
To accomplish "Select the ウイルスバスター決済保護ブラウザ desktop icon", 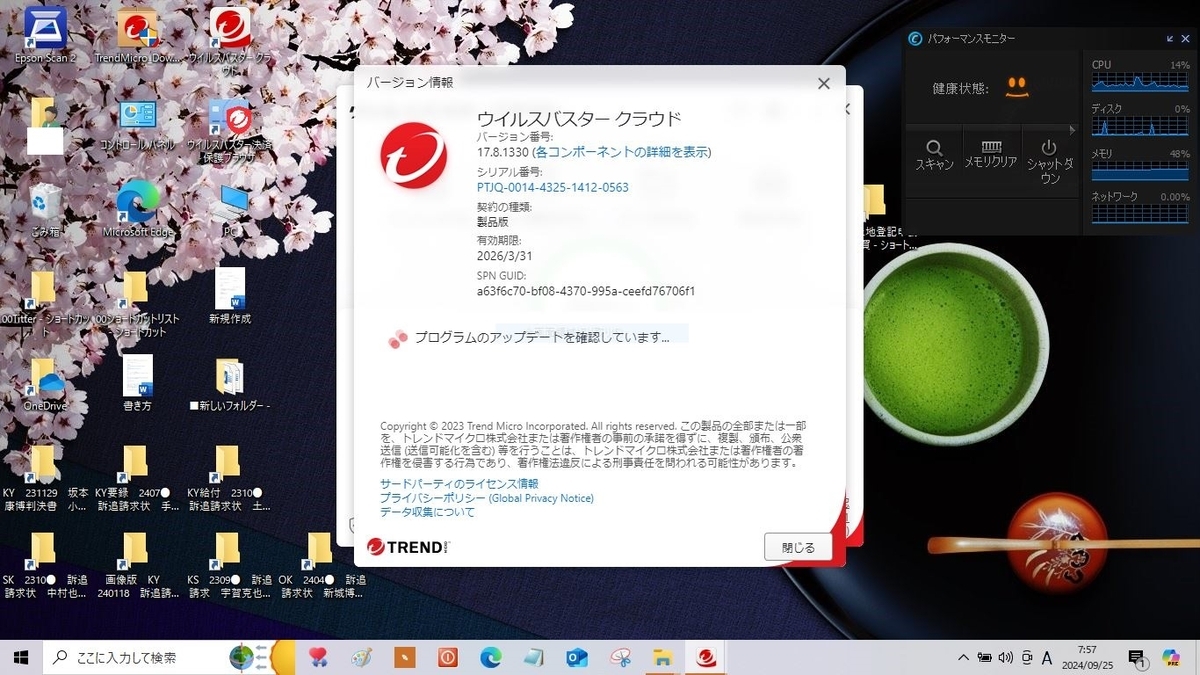I will (230, 130).
